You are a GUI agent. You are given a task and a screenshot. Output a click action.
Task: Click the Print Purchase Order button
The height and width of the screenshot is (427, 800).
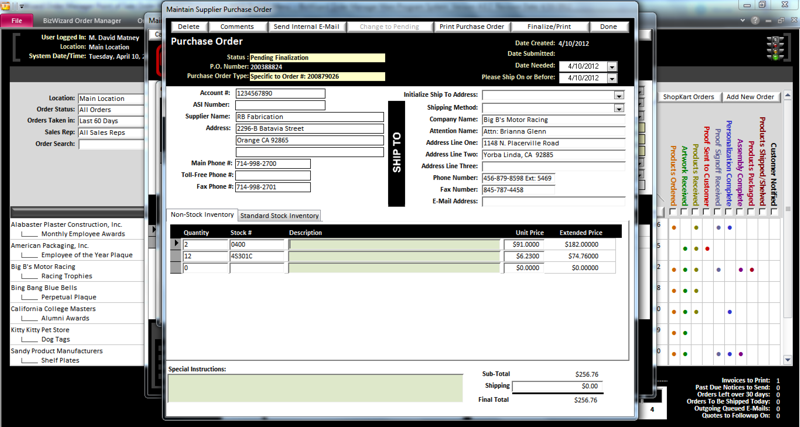pyautogui.click(x=472, y=27)
